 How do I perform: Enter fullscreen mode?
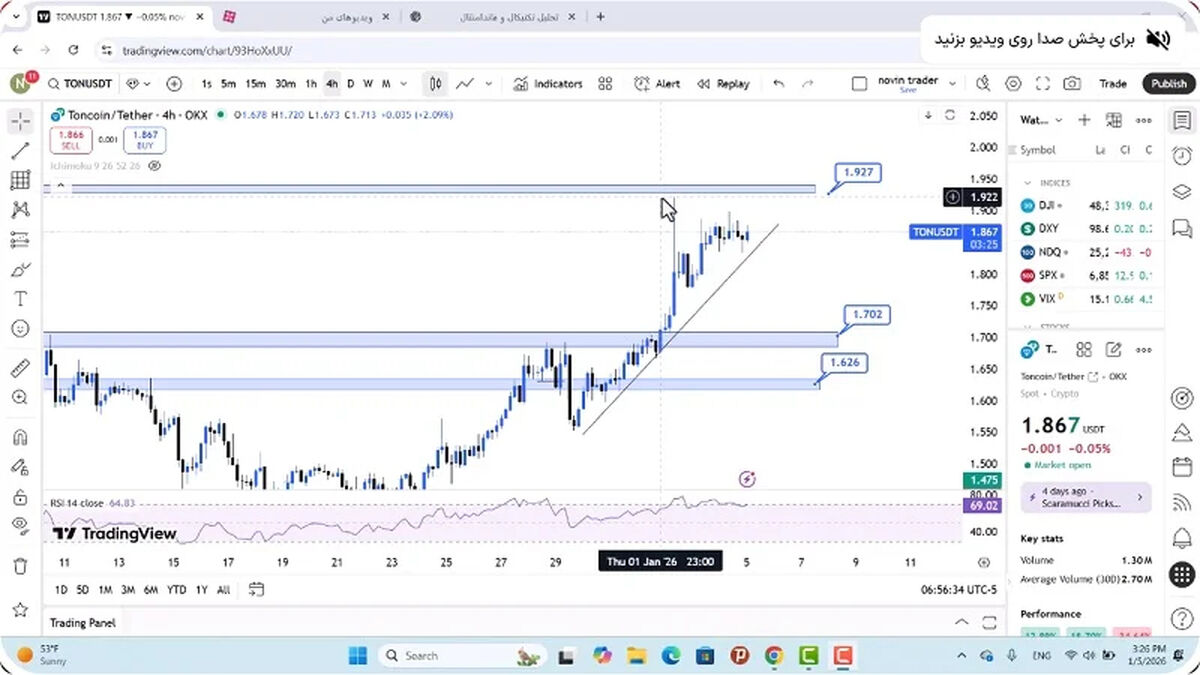click(1043, 84)
